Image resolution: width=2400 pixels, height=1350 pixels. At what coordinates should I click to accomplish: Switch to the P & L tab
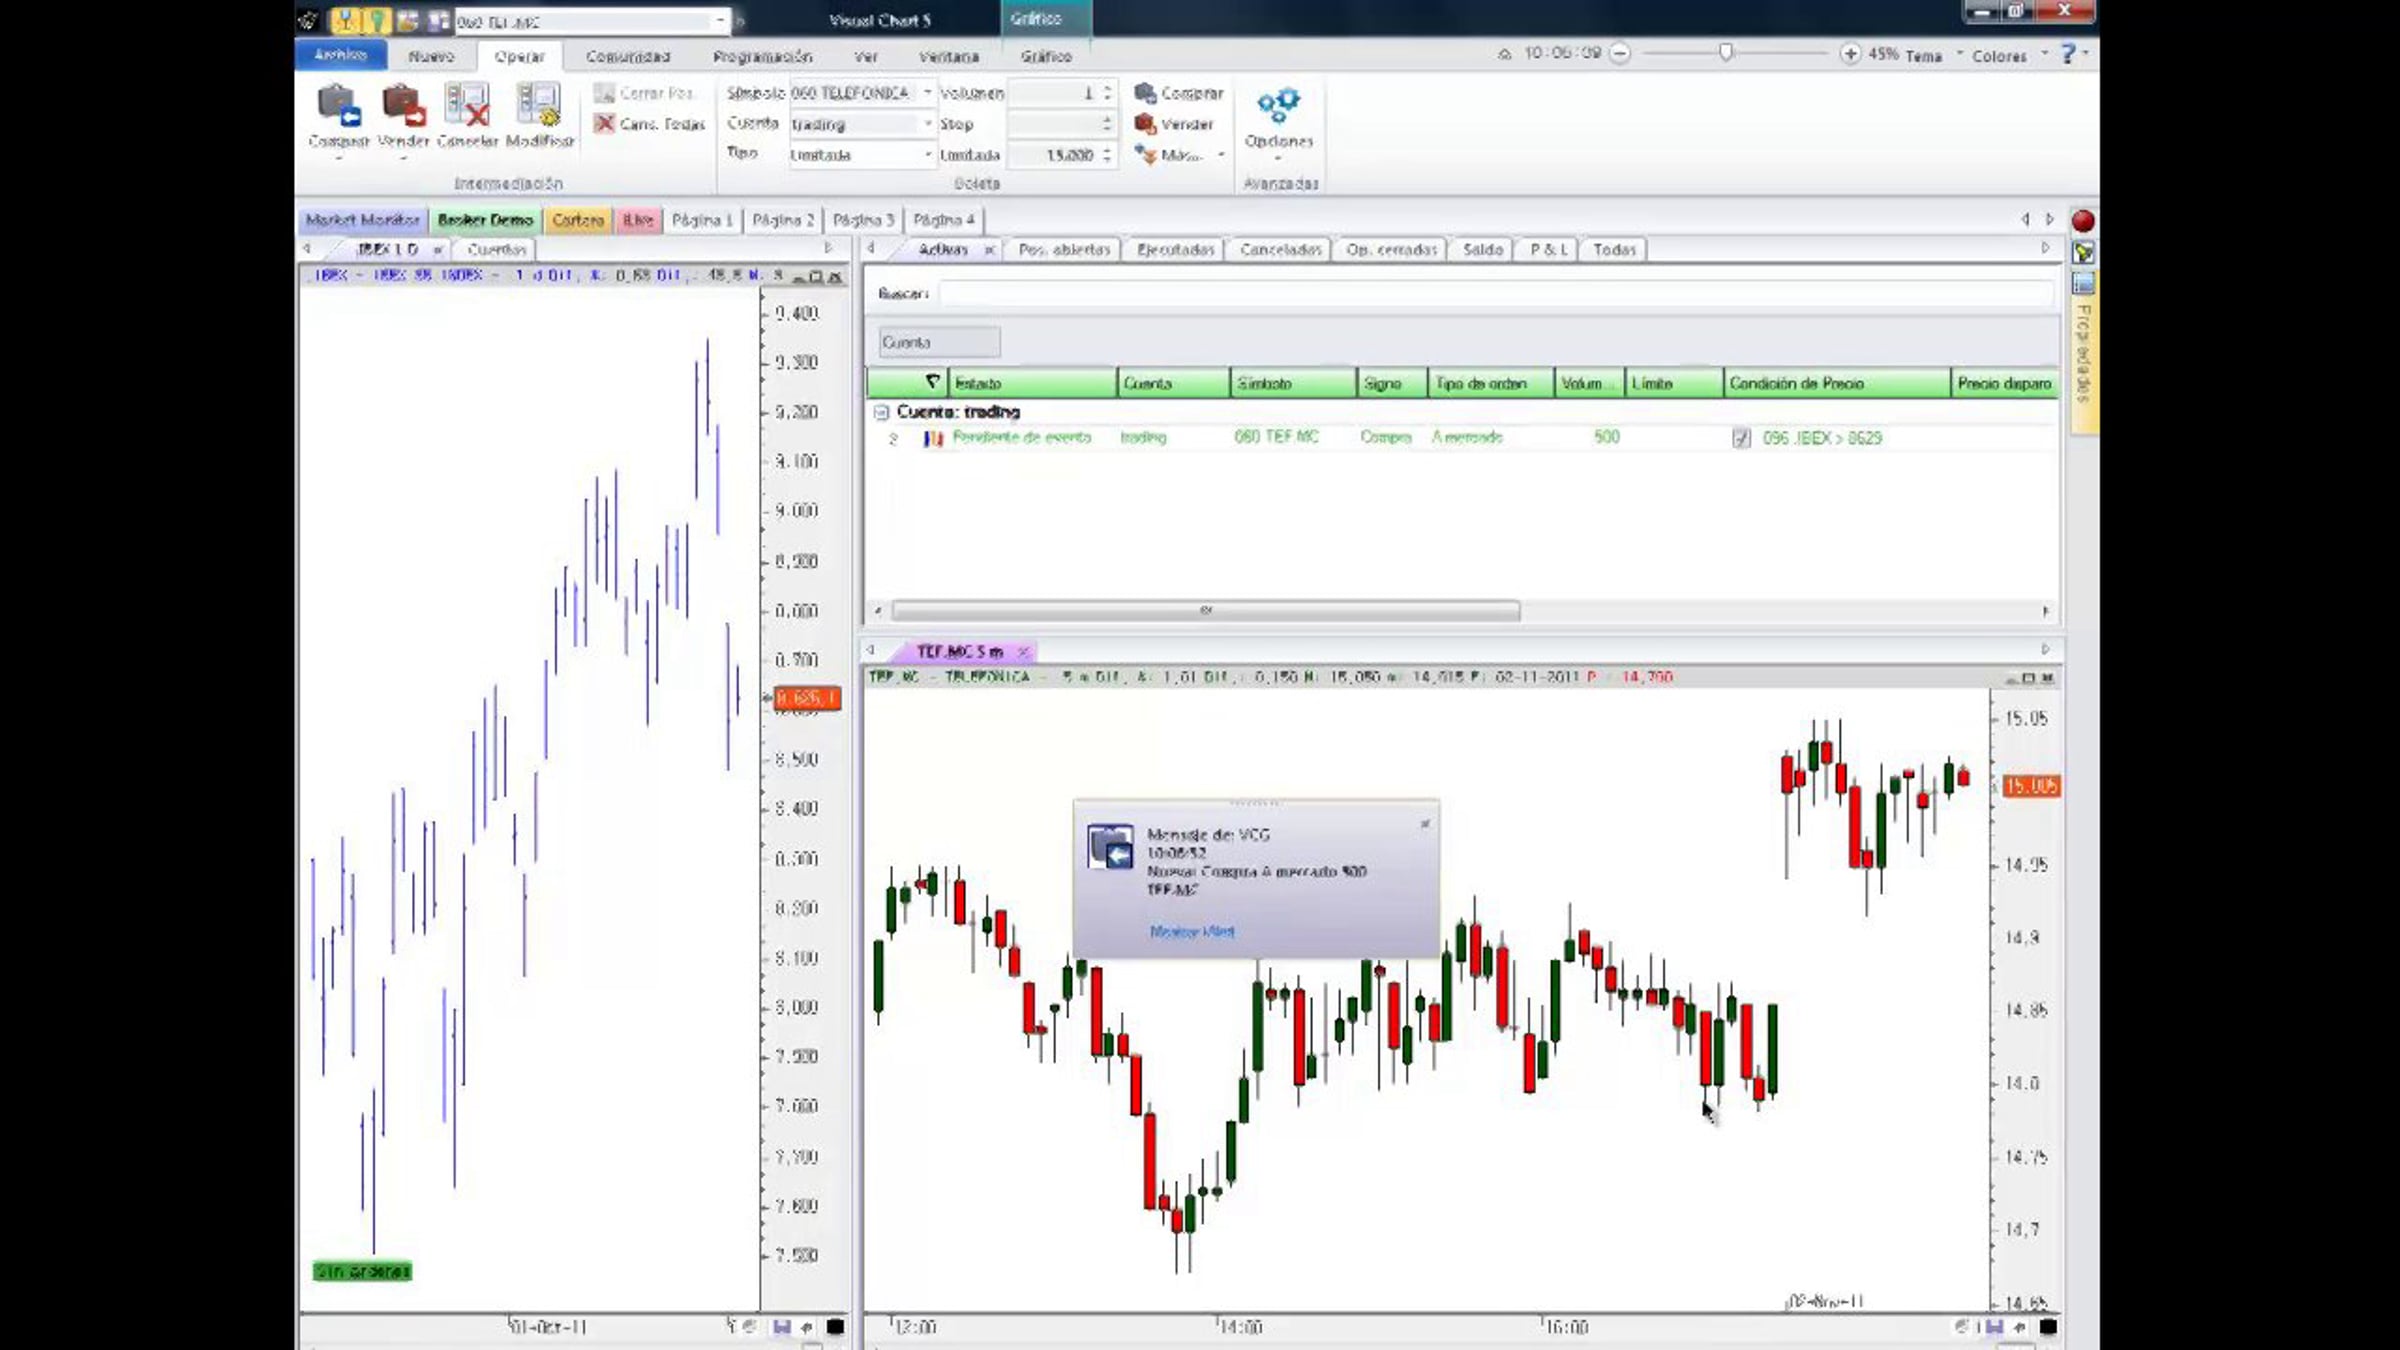[x=1548, y=250]
